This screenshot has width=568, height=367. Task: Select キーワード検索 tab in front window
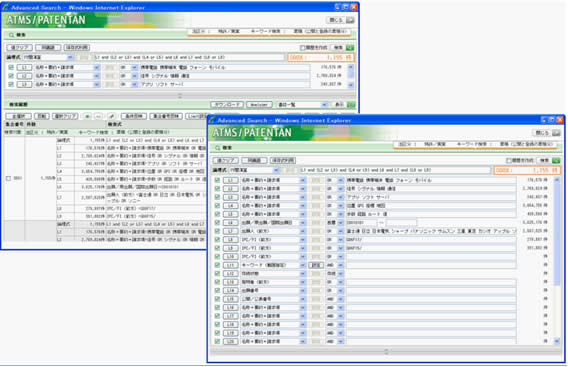click(x=471, y=144)
